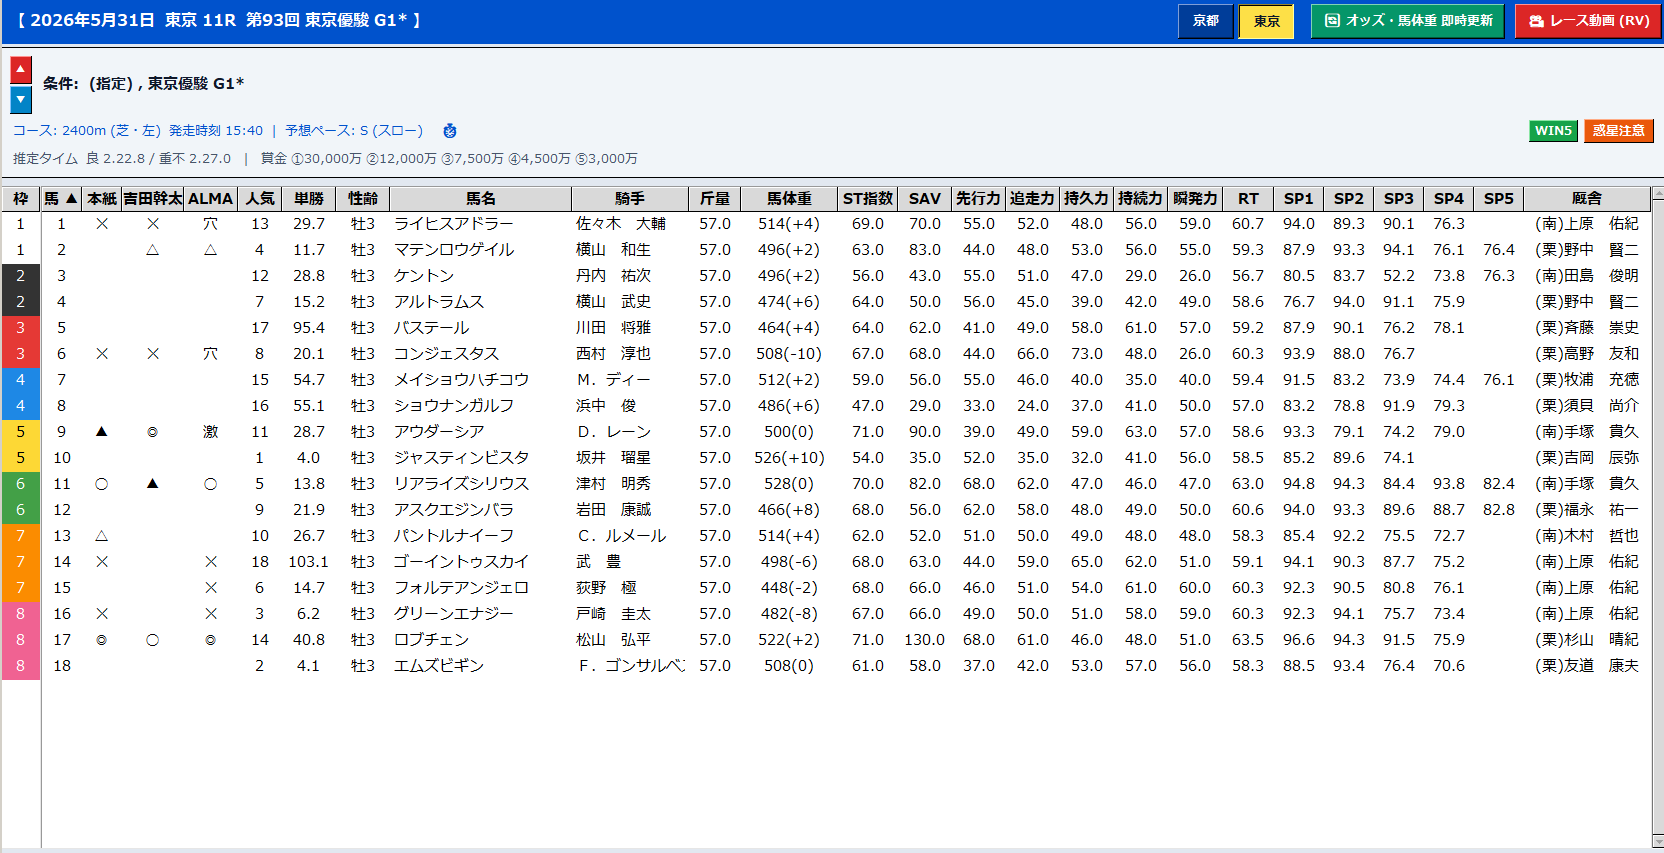Click the ST指数 column header

point(868,199)
